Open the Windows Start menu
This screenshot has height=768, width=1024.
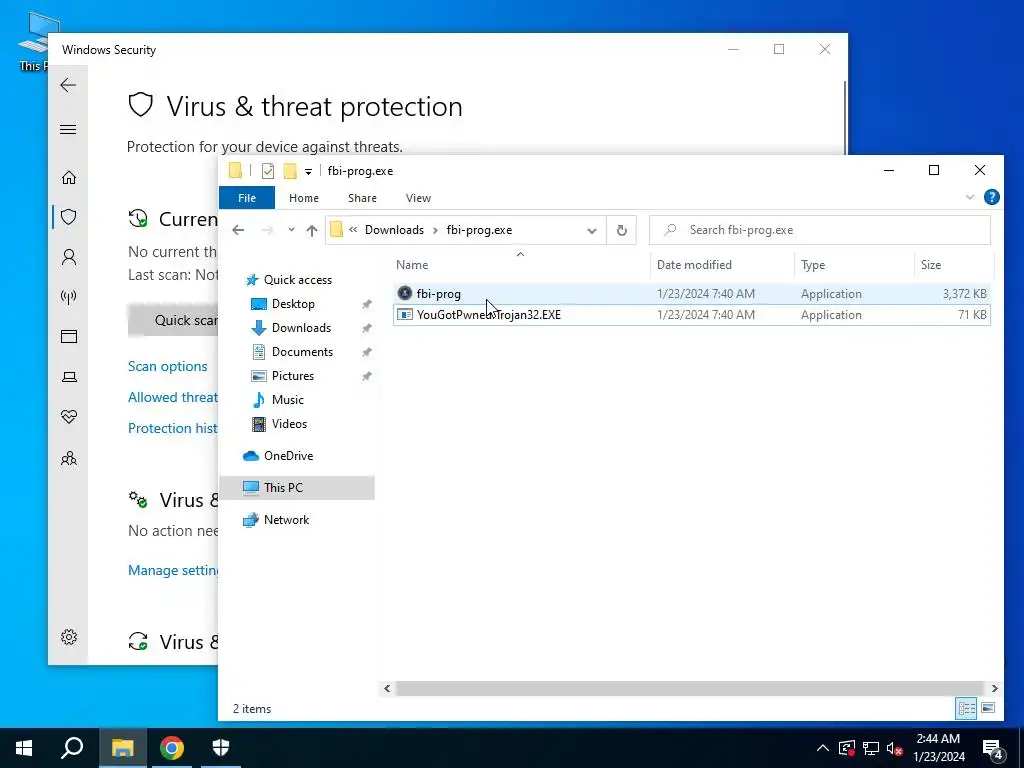pos(24,748)
